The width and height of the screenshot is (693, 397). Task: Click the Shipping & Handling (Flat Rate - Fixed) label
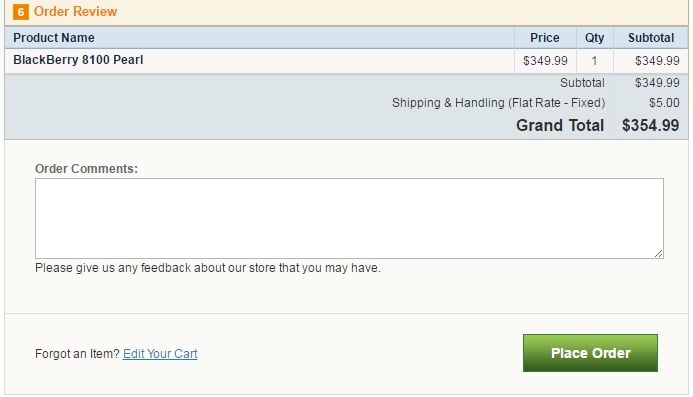(498, 103)
